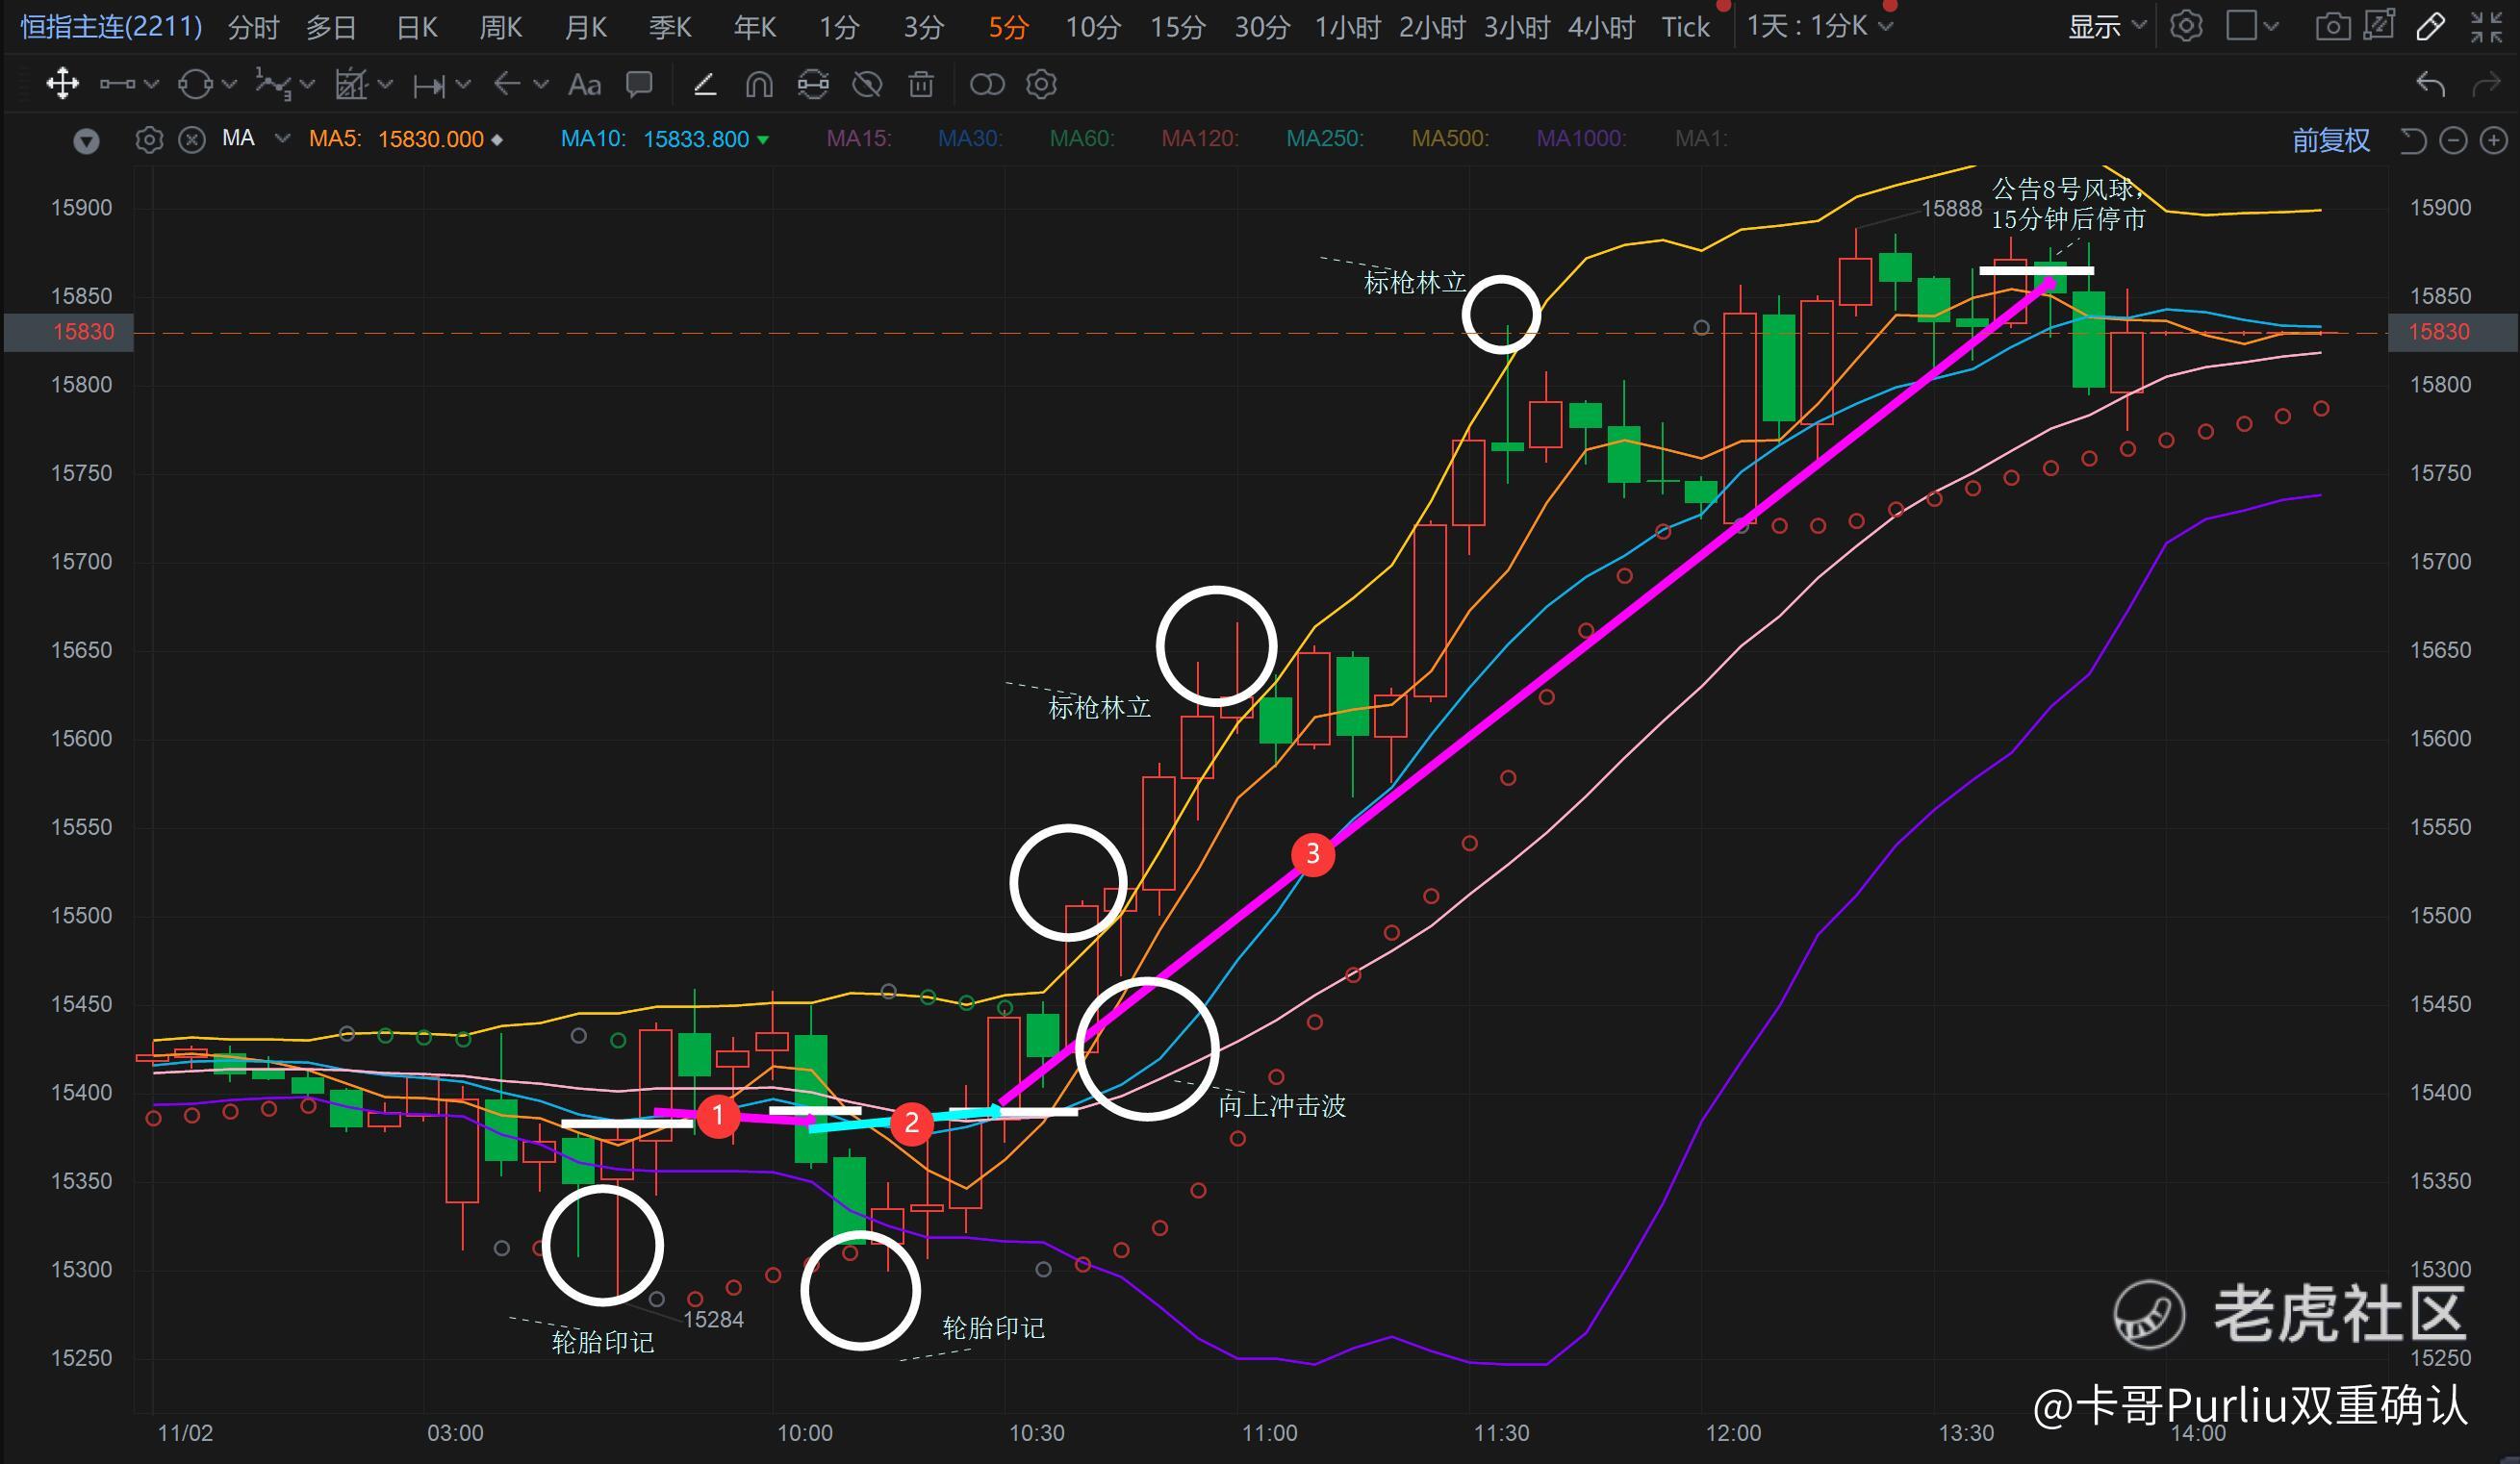Screen dimensions: 2520x1464
Task: Switch to 日K tab
Action: click(x=416, y=26)
